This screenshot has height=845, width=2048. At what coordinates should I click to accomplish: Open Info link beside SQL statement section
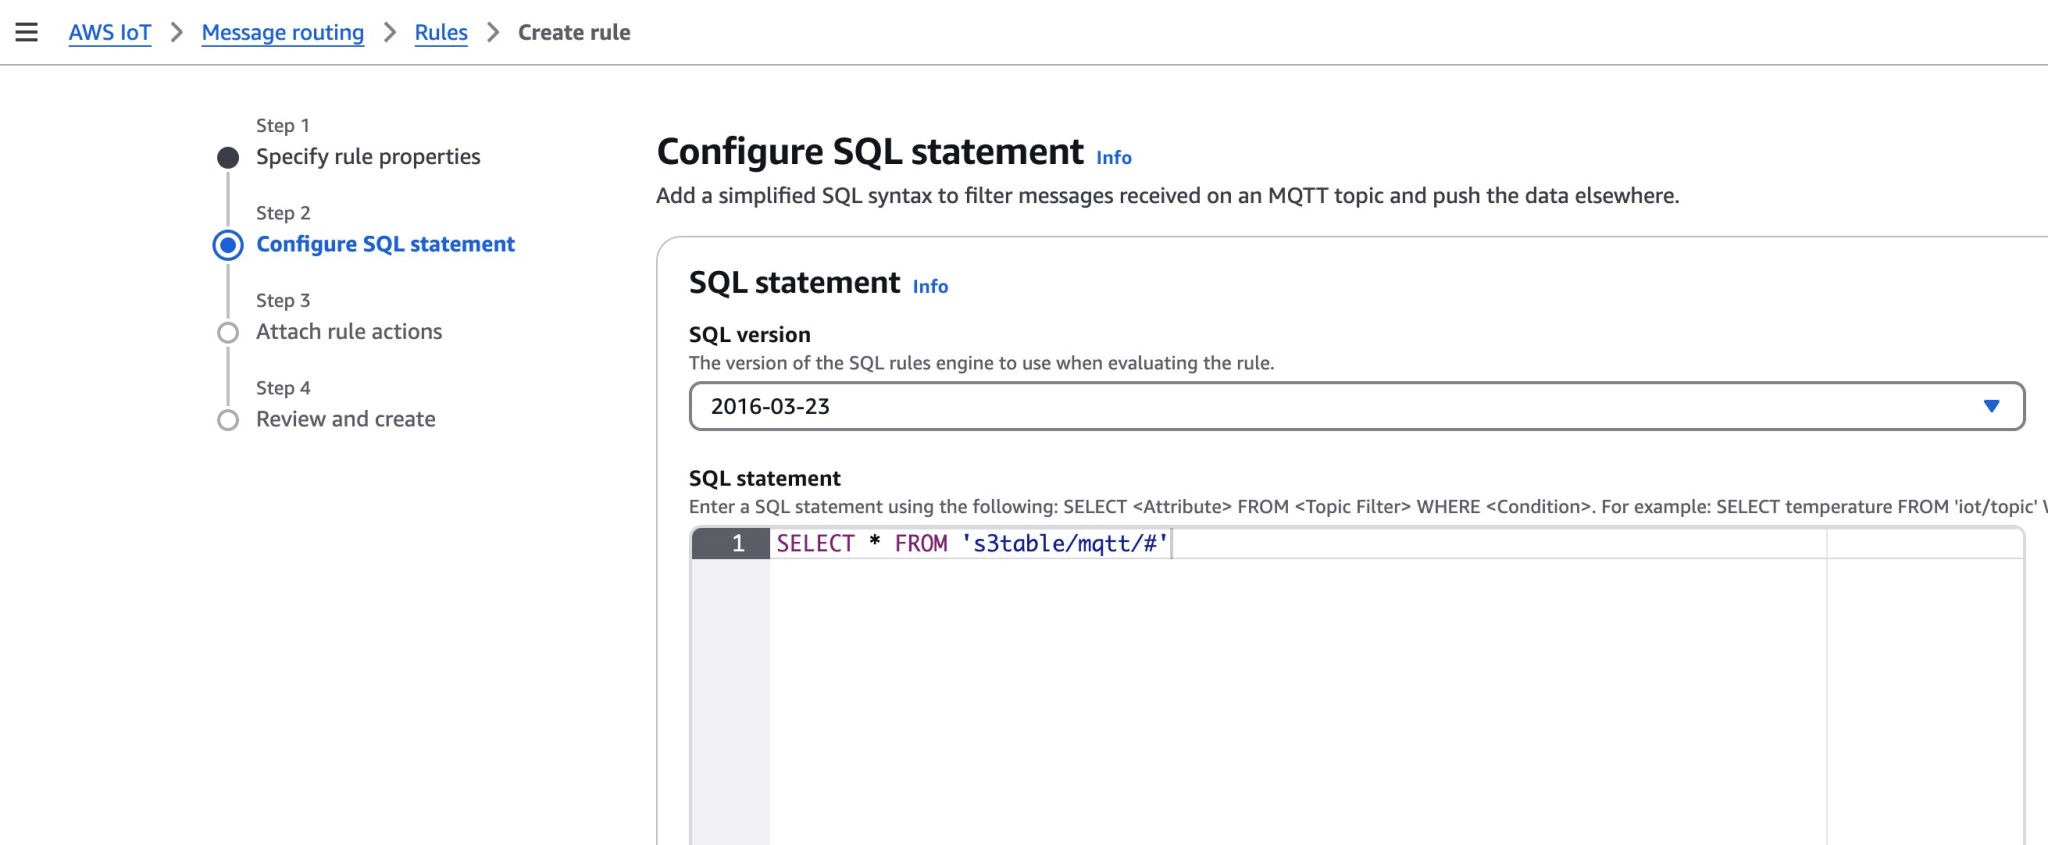click(930, 287)
